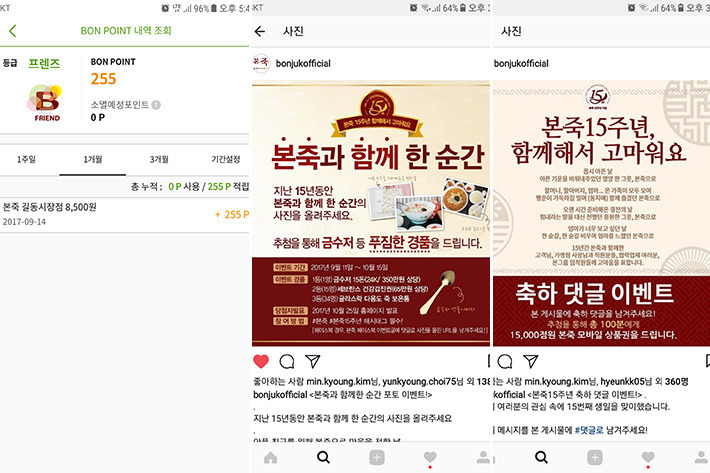
Task: Go to Instagram home feed icon
Action: (x=271, y=458)
